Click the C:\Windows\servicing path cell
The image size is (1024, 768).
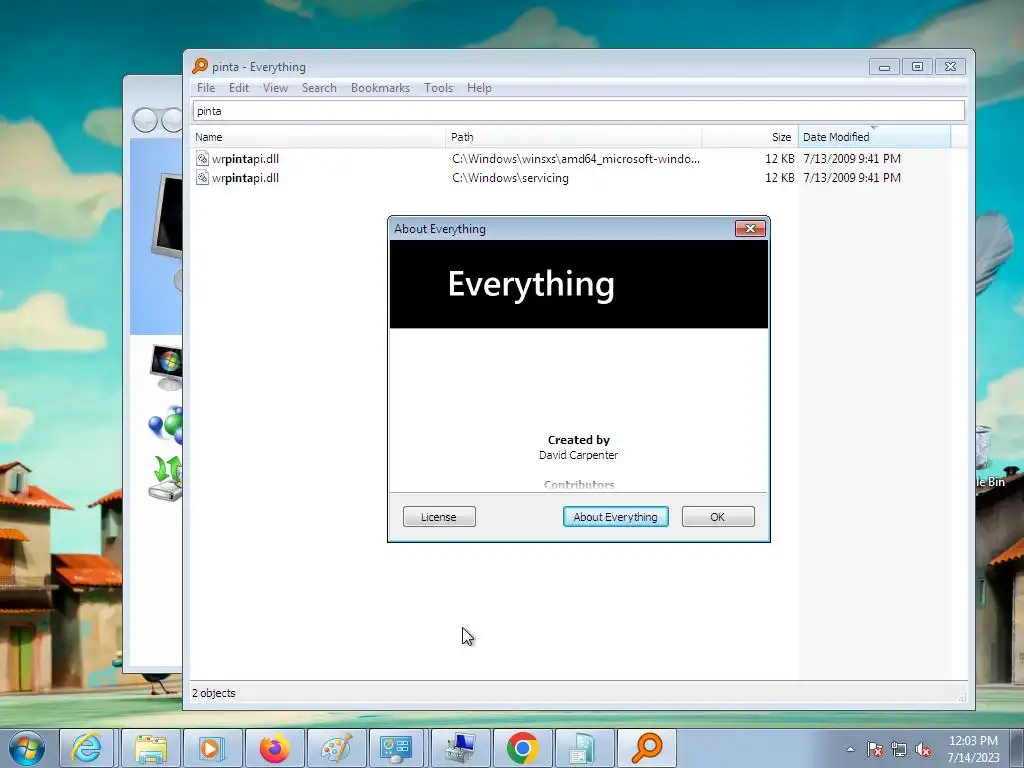pyautogui.click(x=510, y=178)
